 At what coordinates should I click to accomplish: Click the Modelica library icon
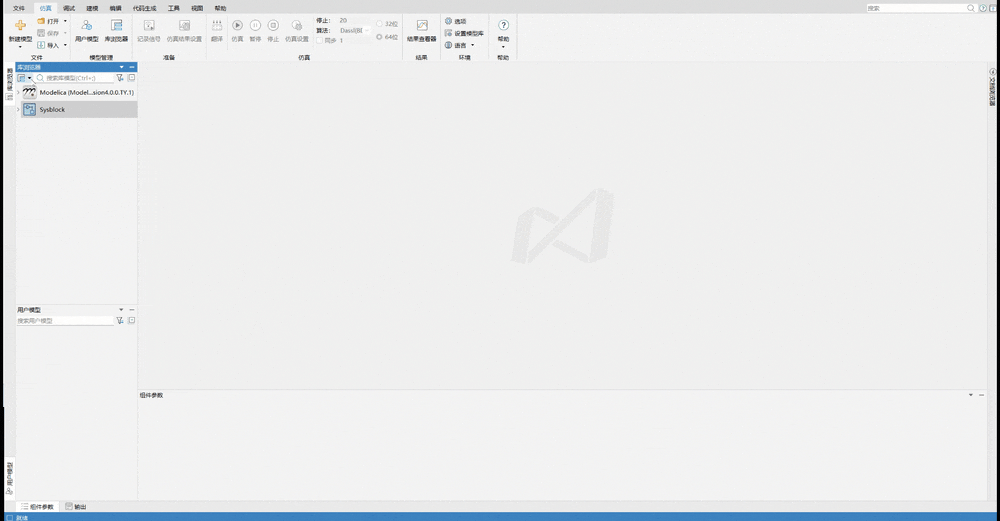coord(29,92)
